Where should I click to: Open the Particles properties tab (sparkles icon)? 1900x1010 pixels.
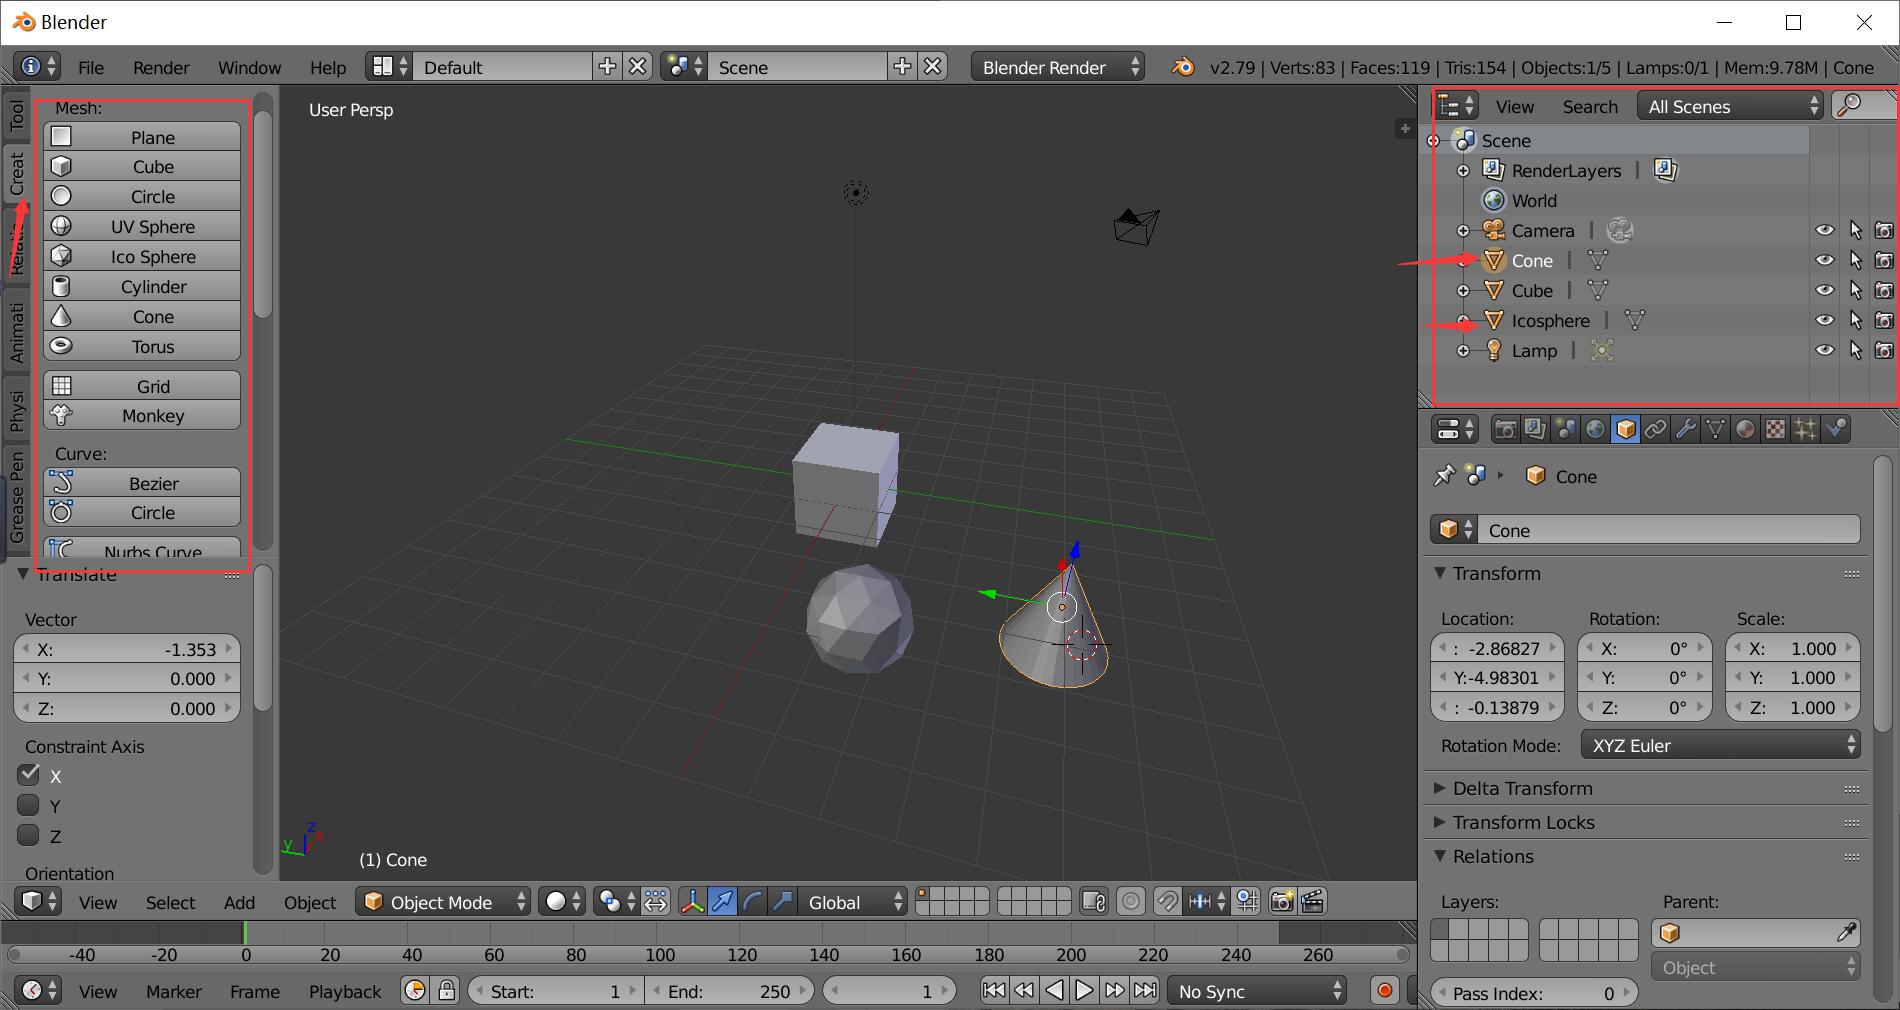(1805, 429)
